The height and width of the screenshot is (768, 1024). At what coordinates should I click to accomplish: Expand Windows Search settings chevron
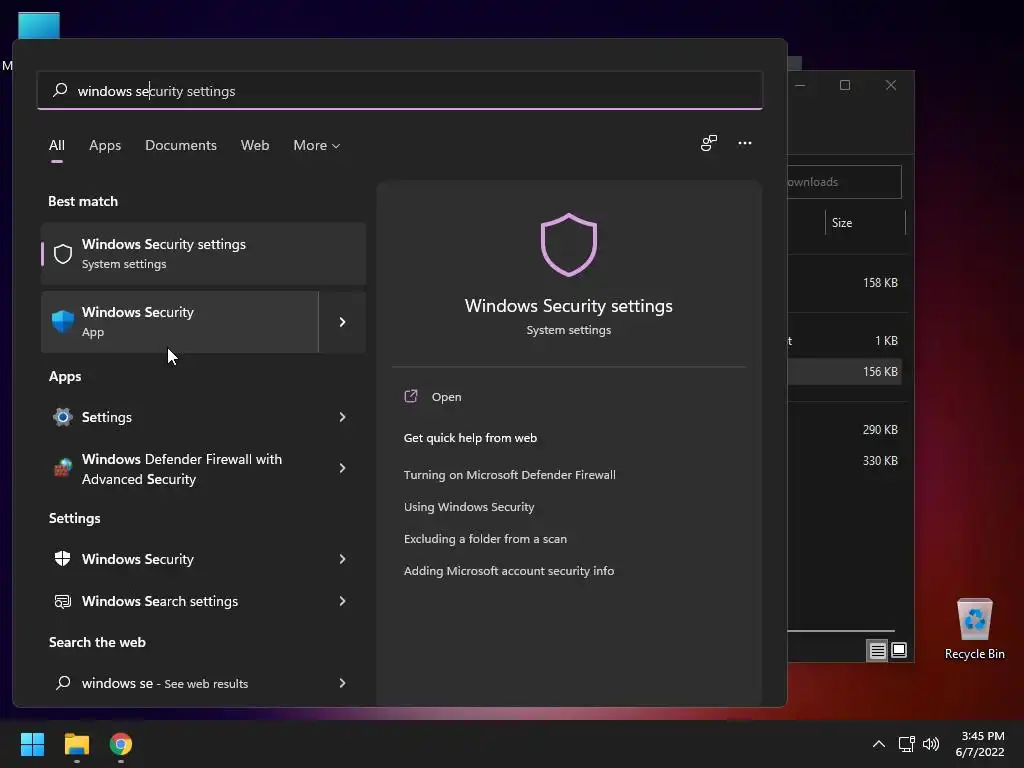(342, 601)
